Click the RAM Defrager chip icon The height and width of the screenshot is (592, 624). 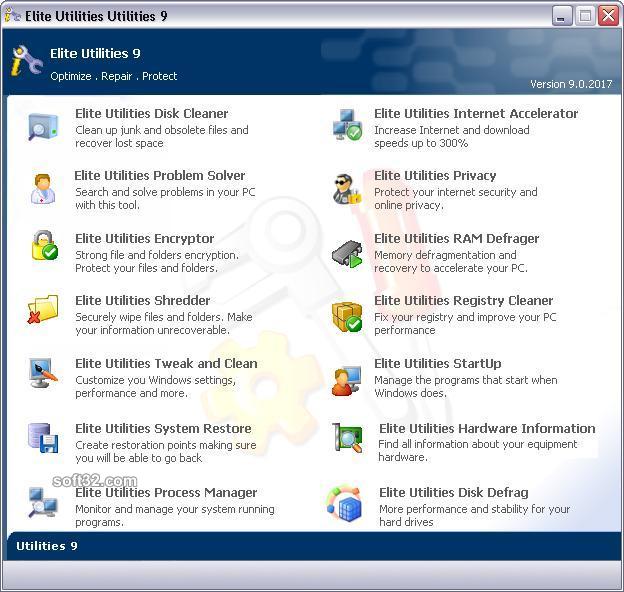[347, 254]
